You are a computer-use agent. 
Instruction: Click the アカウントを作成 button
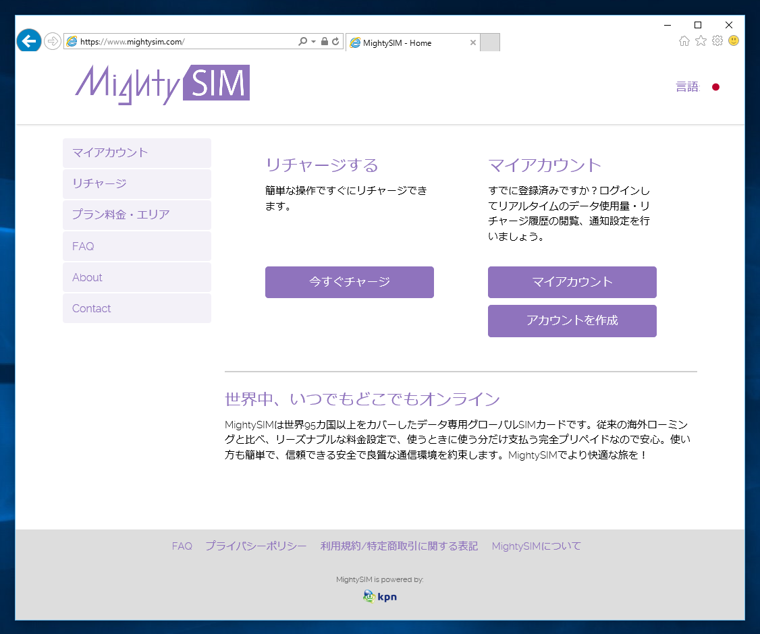pos(572,321)
